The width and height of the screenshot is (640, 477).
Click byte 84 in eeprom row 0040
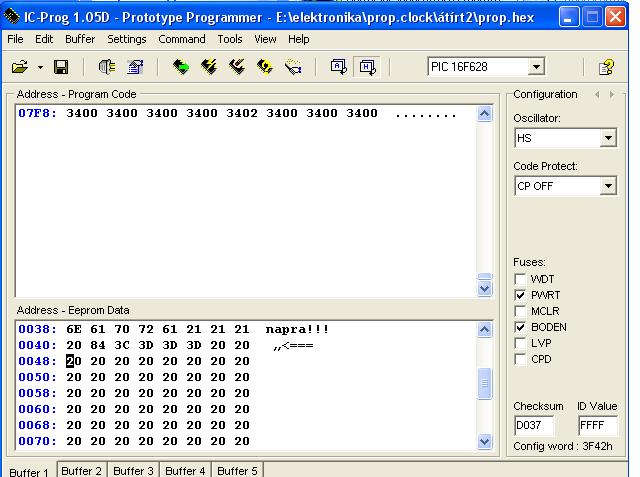pos(98,345)
